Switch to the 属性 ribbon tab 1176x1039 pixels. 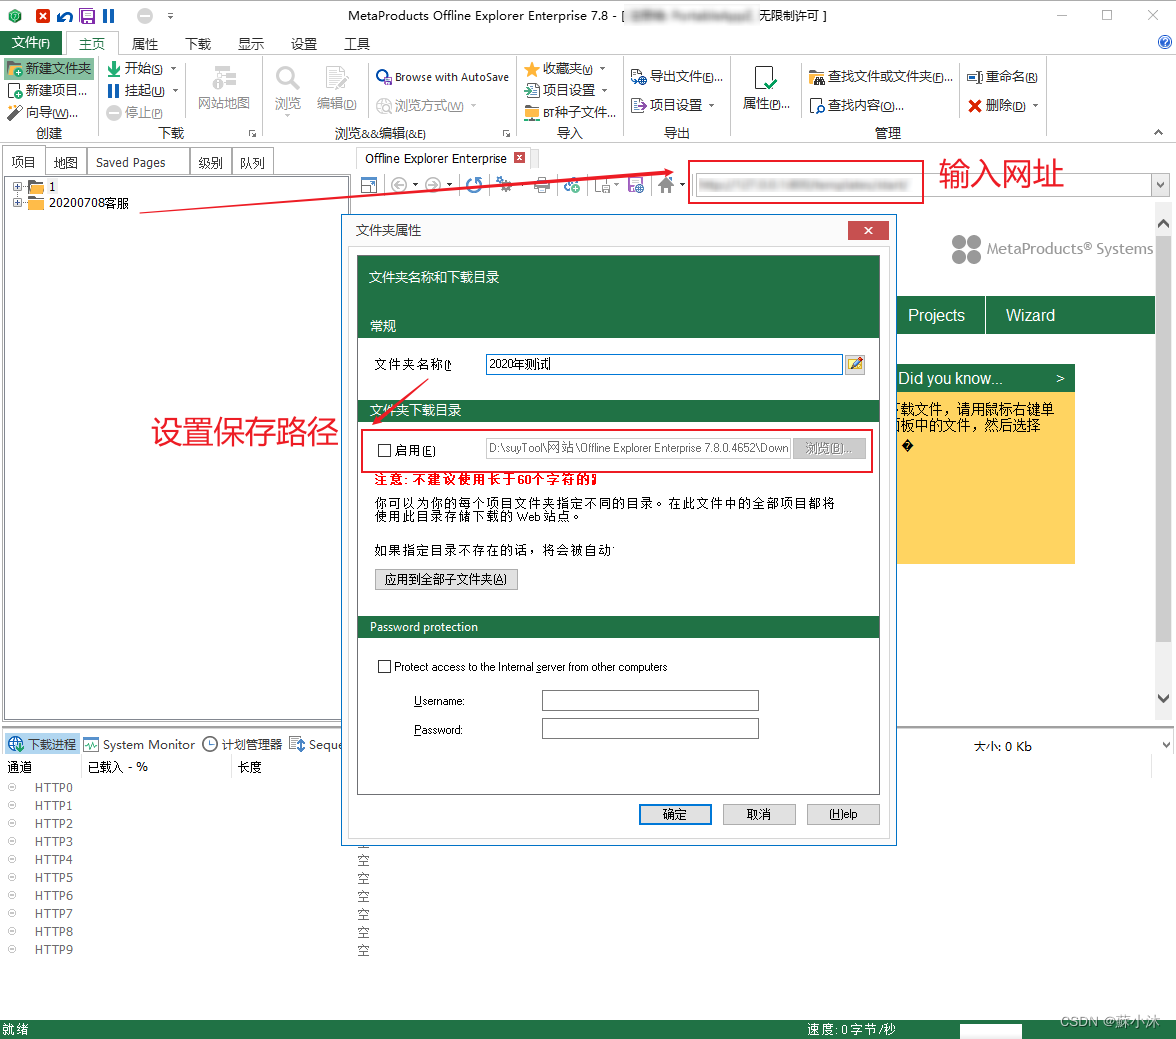point(145,44)
